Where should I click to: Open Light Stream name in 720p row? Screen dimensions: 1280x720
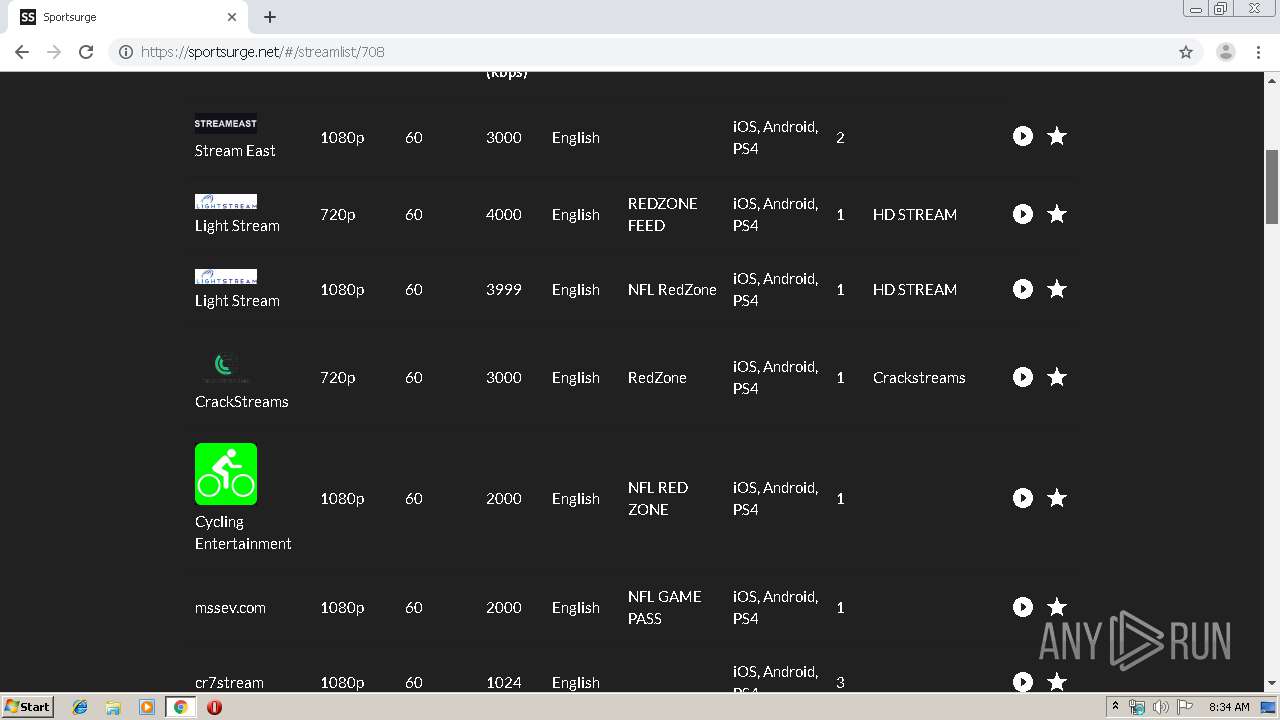pos(237,226)
